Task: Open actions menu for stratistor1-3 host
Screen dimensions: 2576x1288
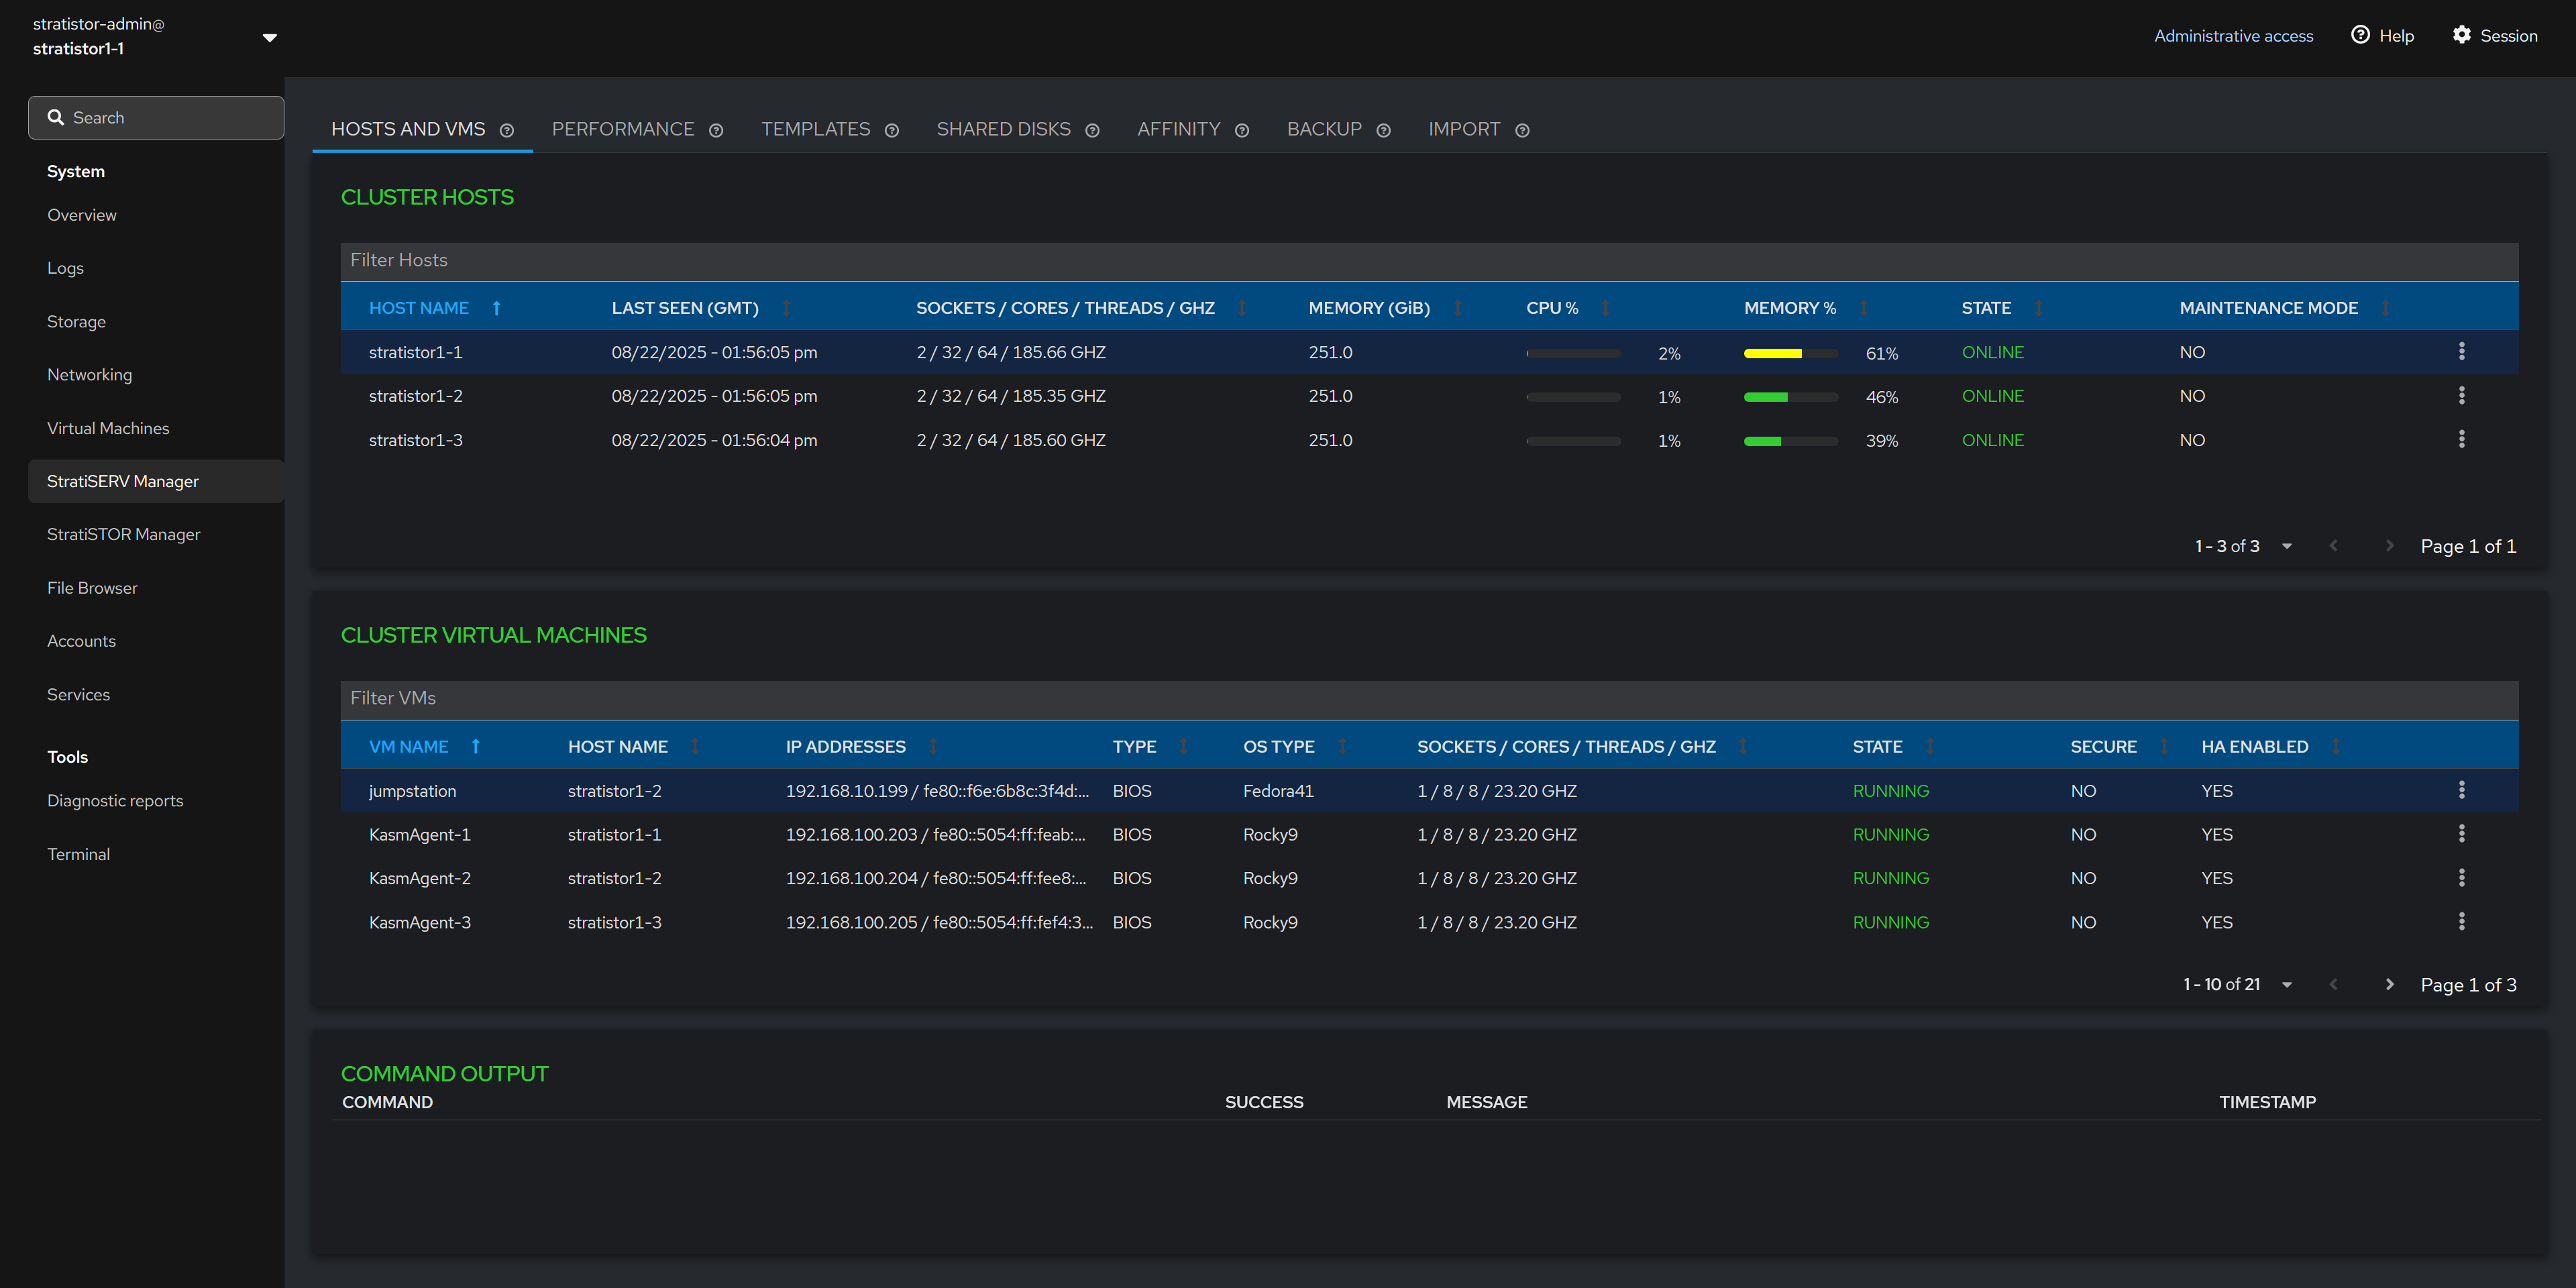Action: click(2461, 439)
